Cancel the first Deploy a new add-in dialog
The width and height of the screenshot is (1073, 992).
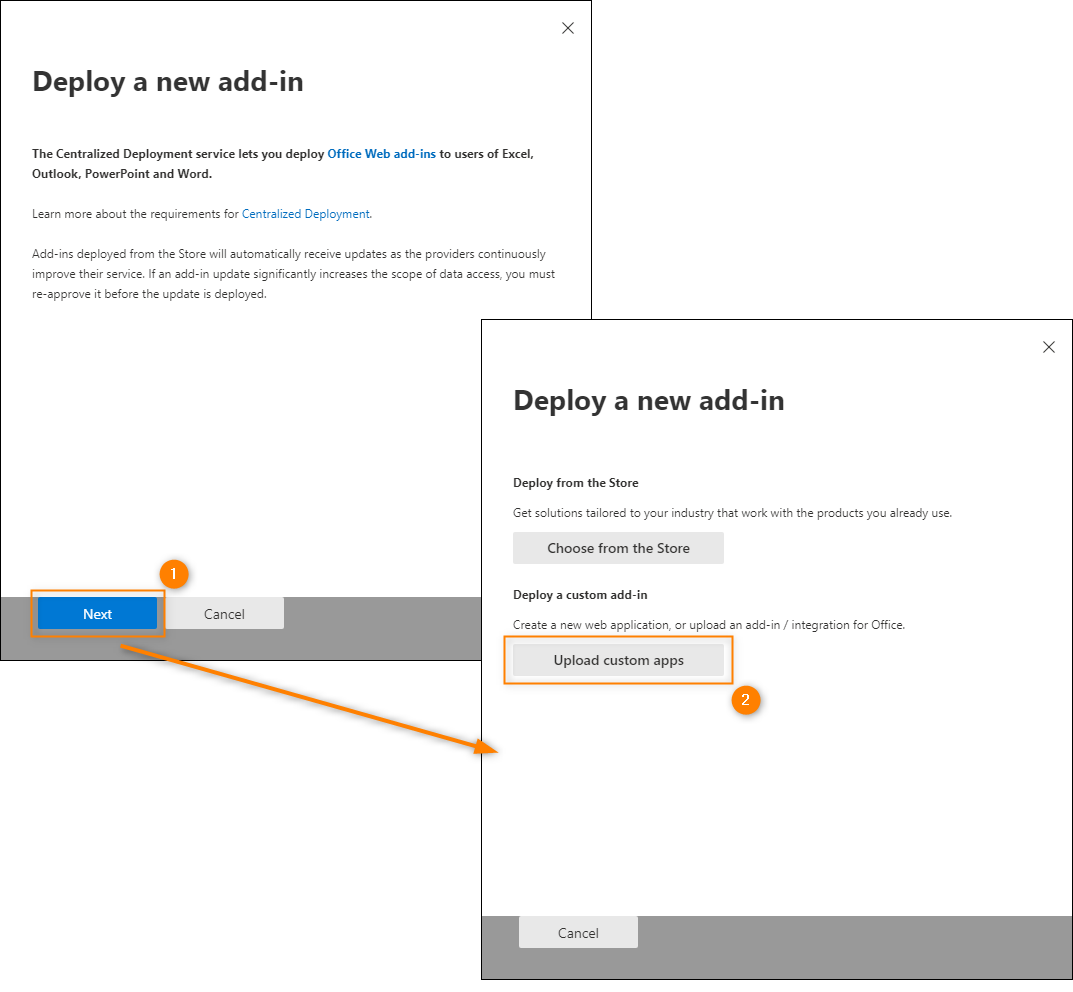pos(224,613)
